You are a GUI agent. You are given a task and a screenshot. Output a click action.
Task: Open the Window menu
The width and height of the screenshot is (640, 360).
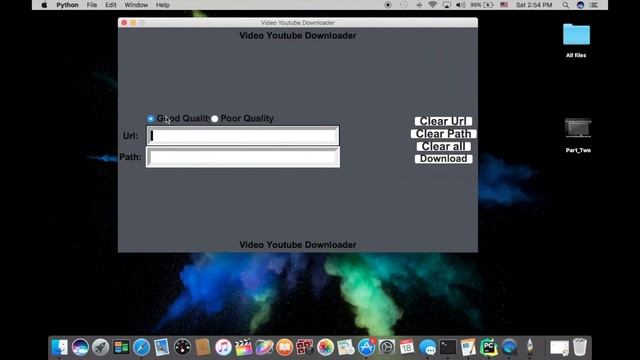pyautogui.click(x=136, y=5)
